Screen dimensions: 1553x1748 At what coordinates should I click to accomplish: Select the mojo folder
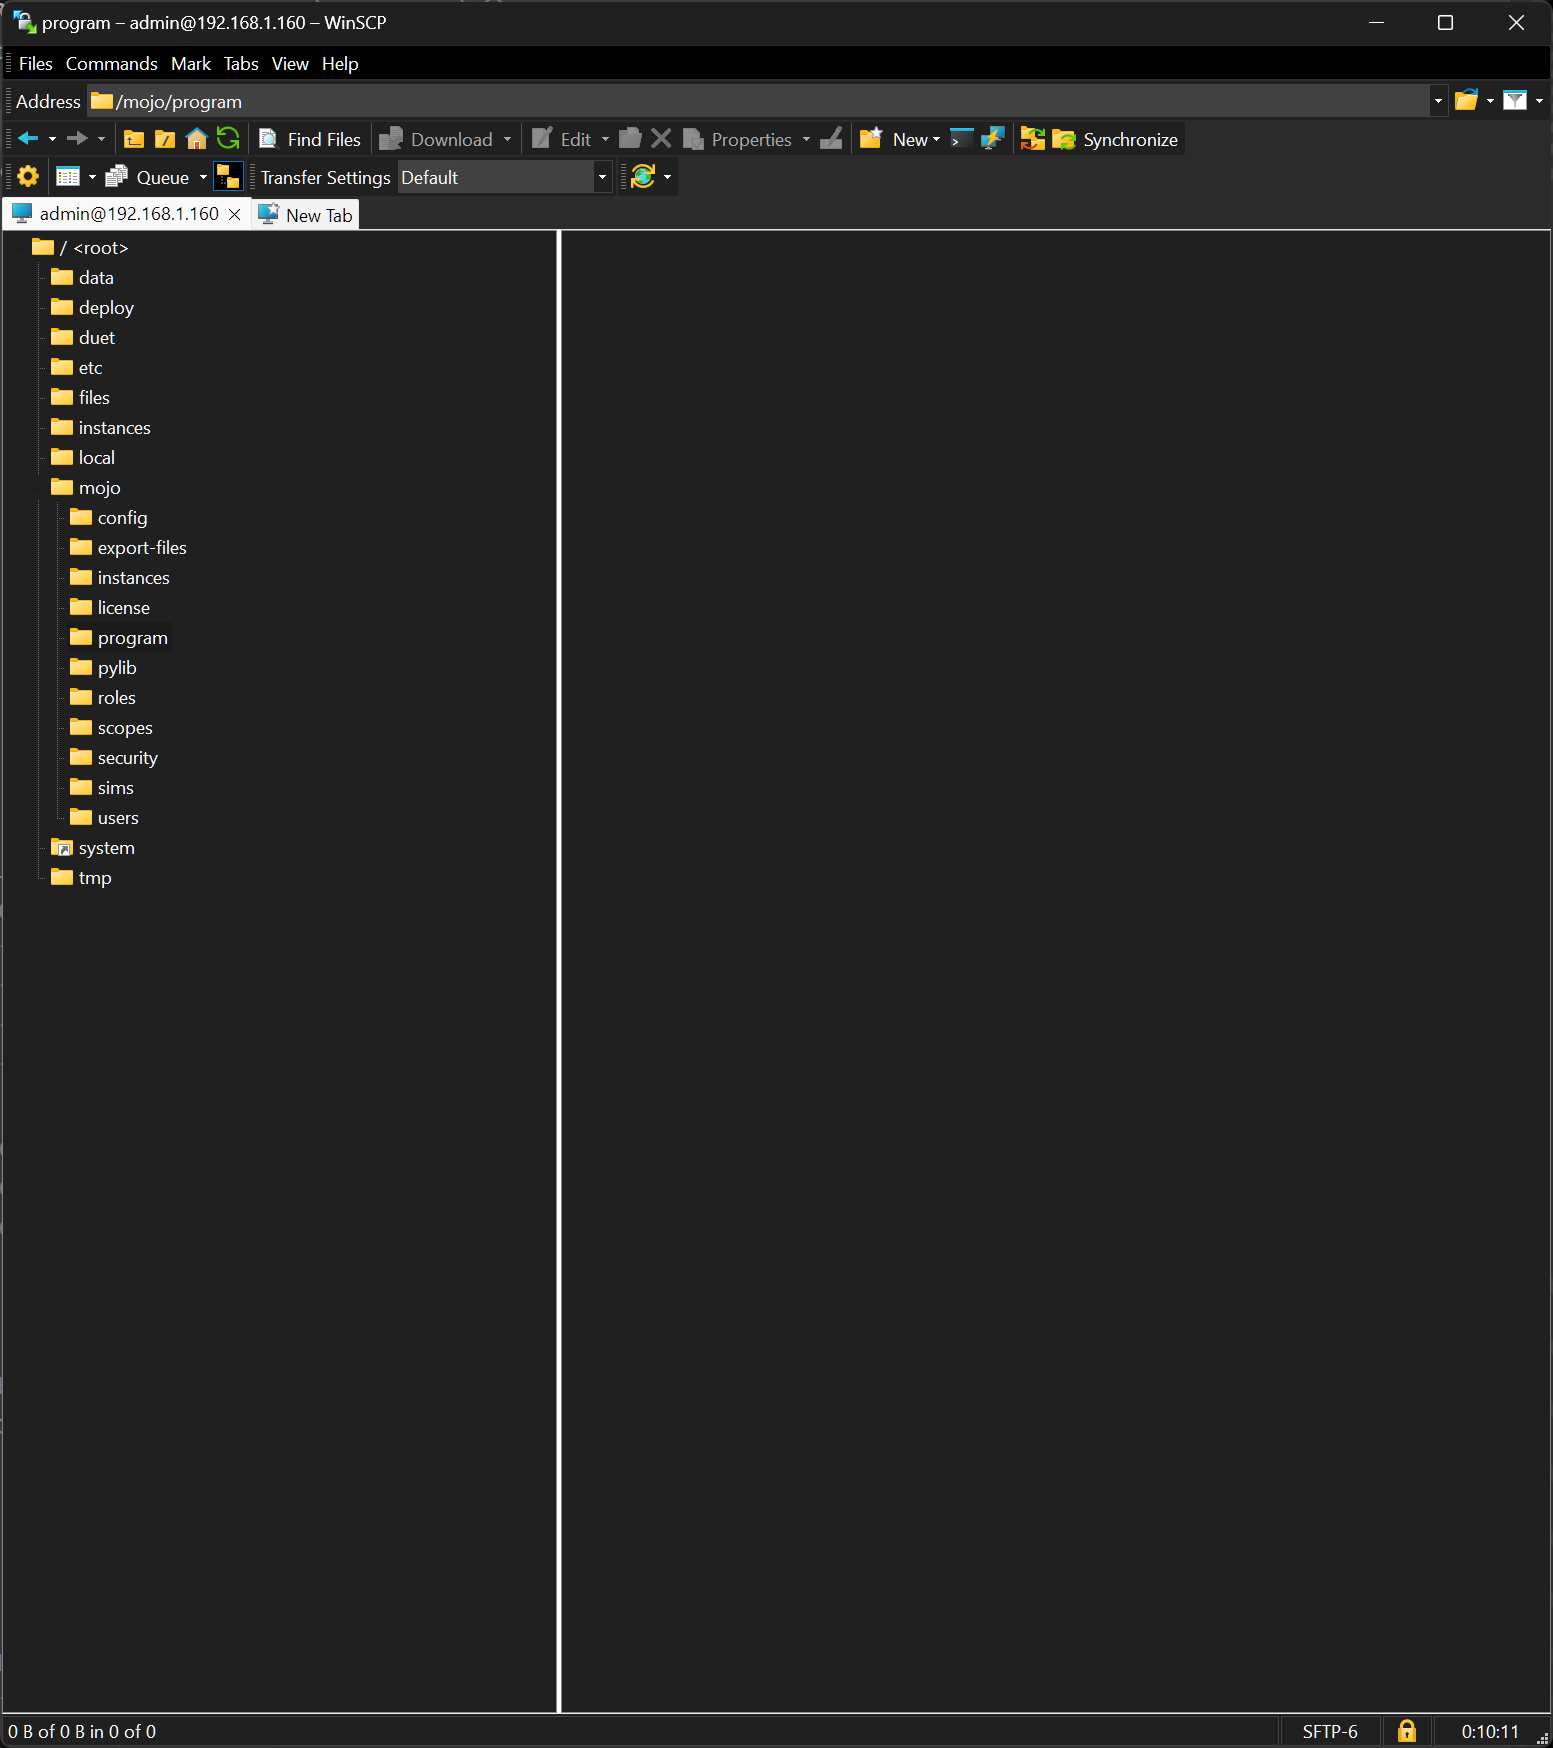coord(86,487)
